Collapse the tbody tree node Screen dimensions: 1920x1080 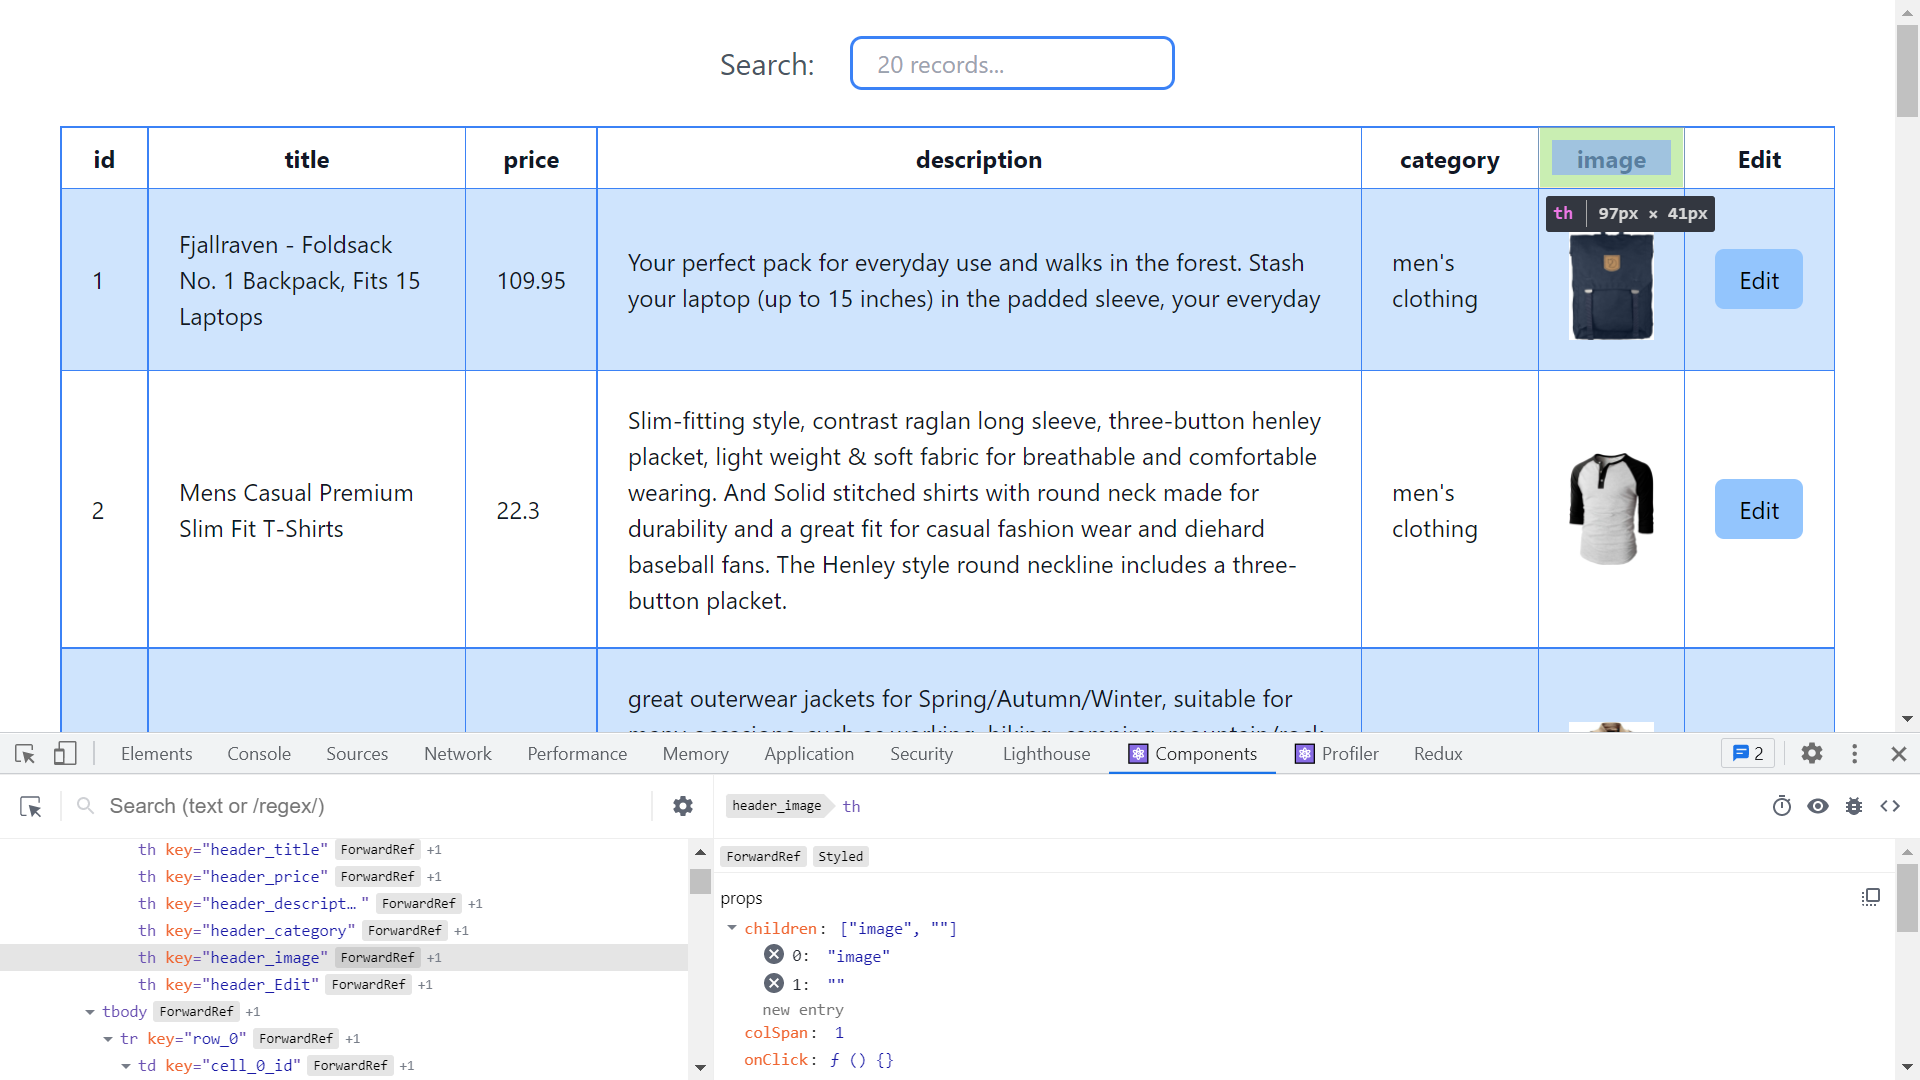(90, 1012)
